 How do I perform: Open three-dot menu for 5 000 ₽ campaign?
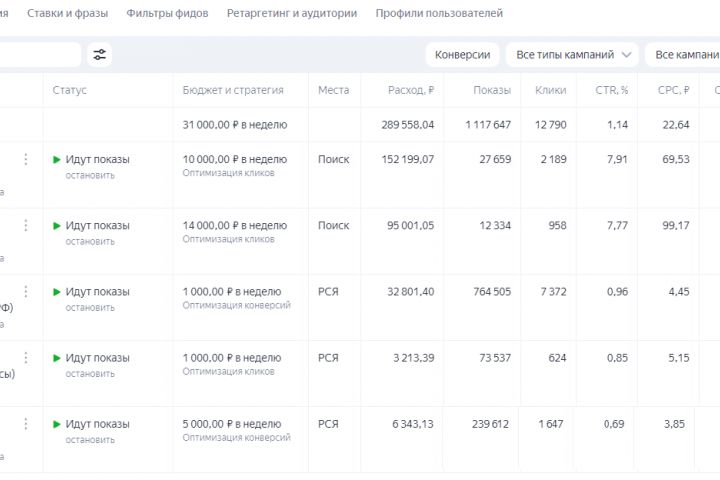click(26, 423)
